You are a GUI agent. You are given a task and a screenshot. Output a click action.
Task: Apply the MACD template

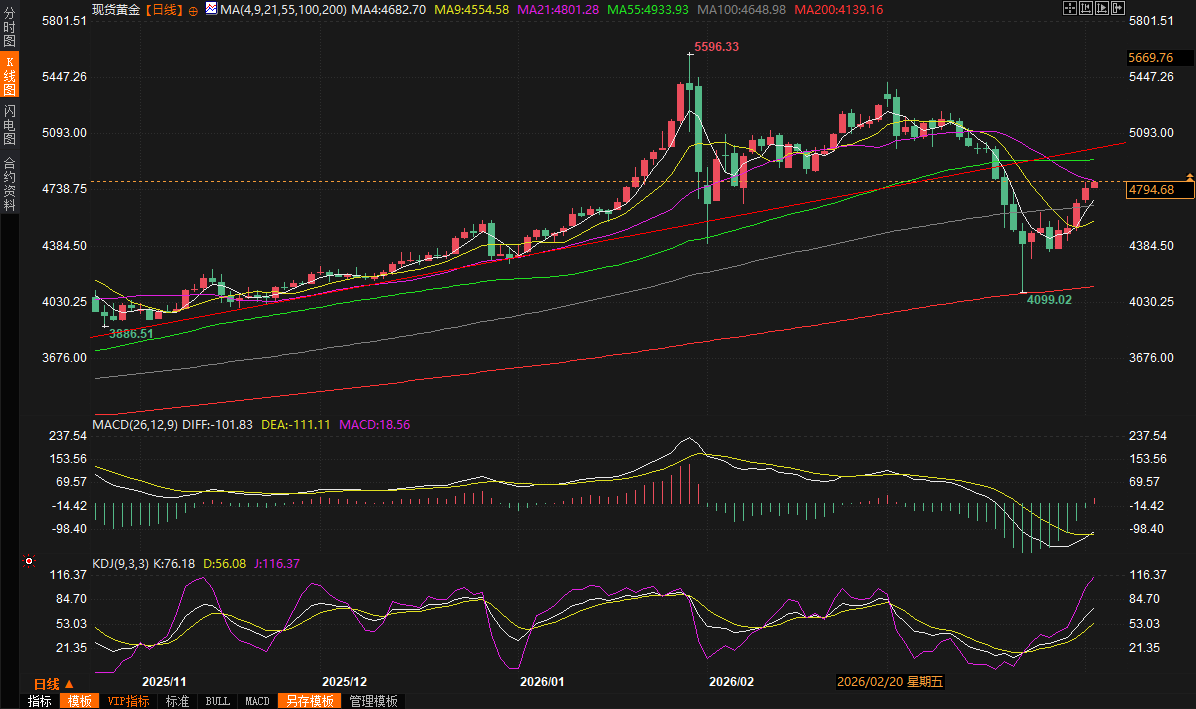[x=257, y=701]
